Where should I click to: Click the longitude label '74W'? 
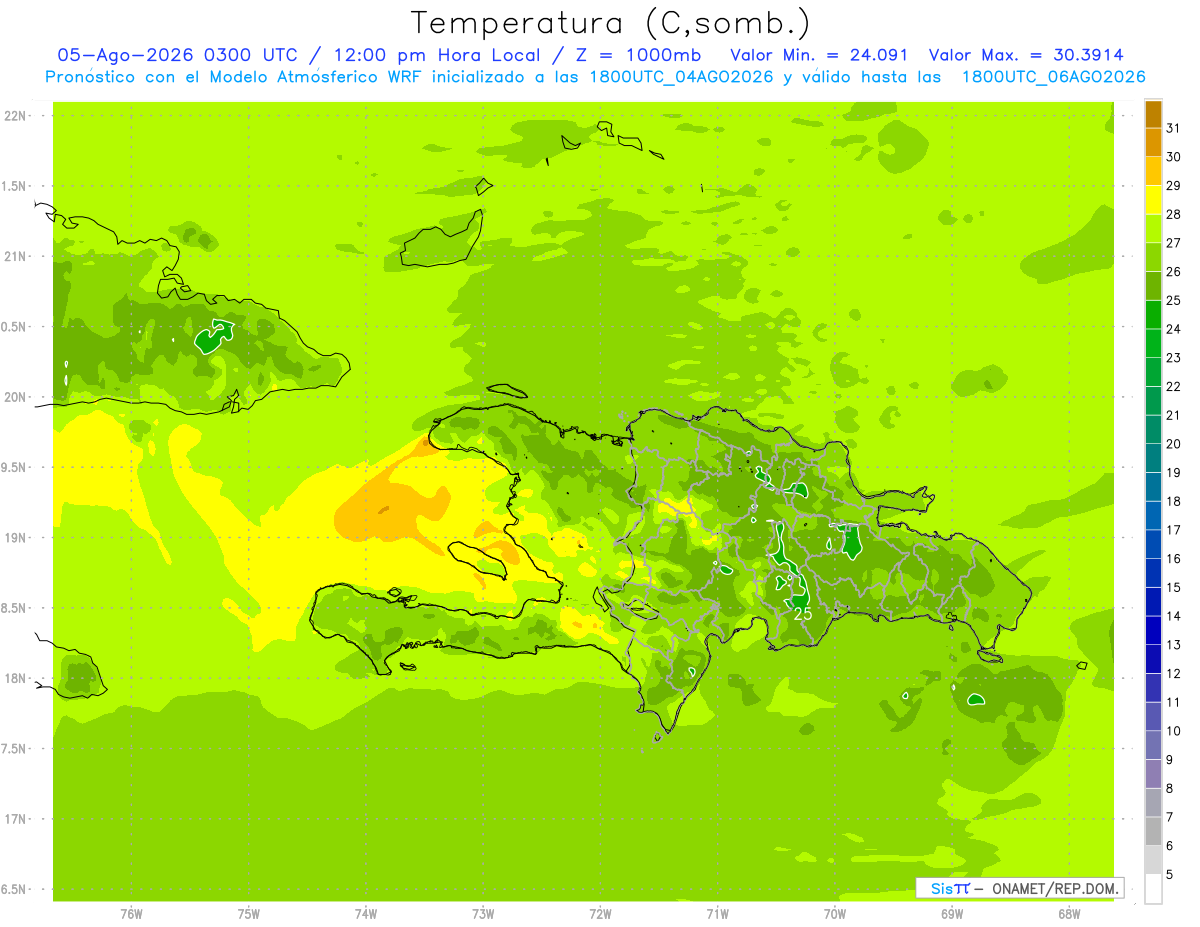366,913
